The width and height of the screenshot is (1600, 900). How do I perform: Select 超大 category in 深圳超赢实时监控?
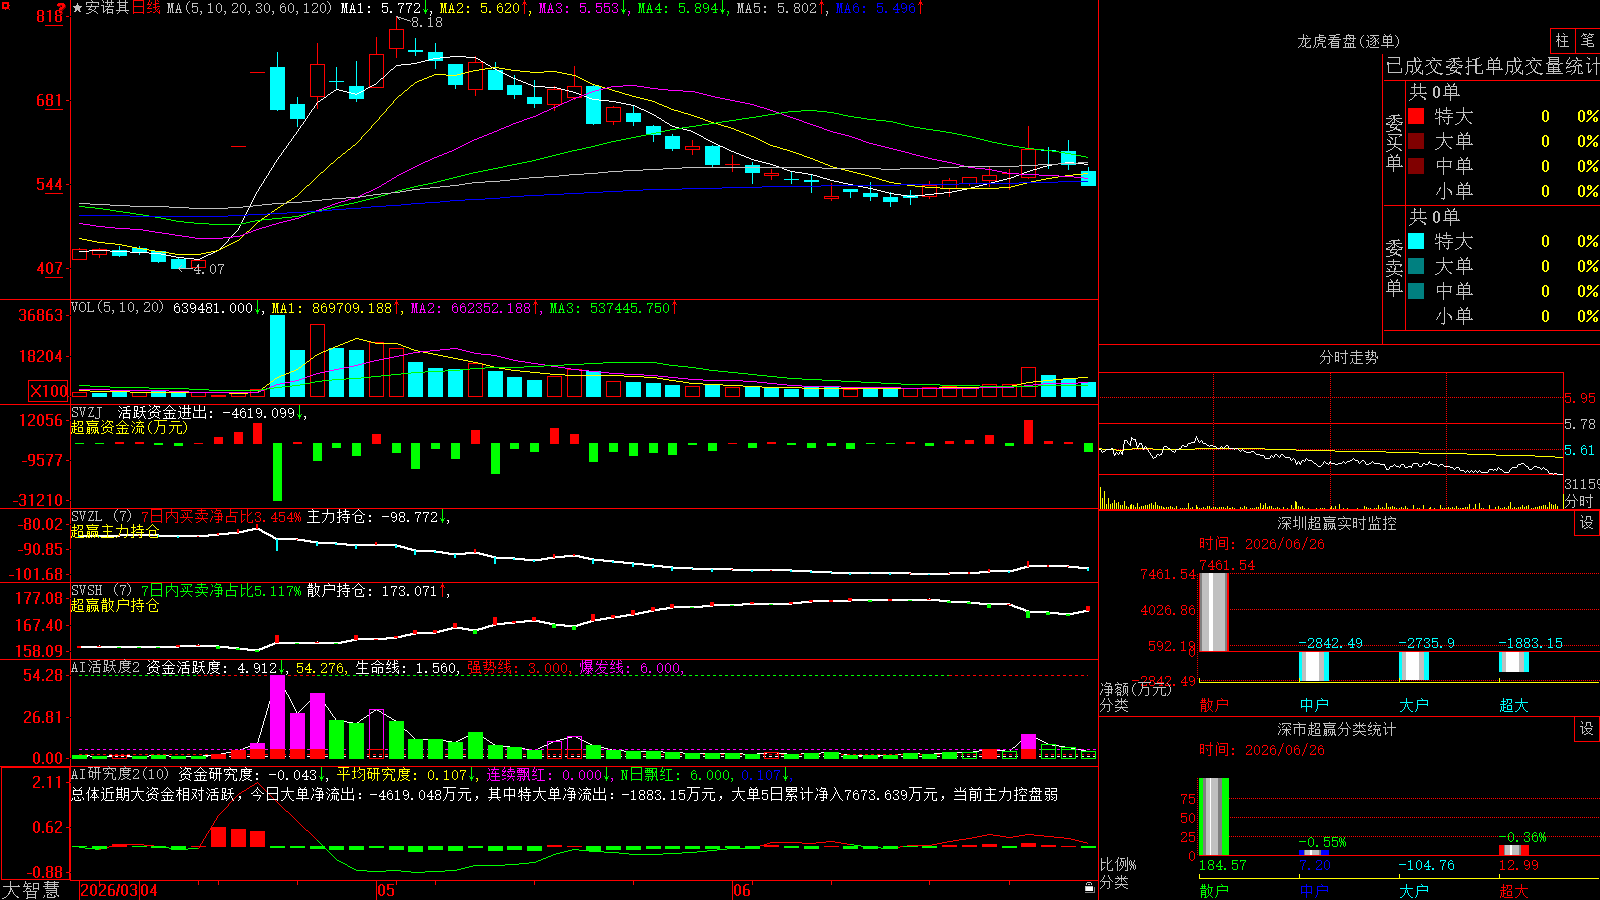pyautogui.click(x=1514, y=705)
